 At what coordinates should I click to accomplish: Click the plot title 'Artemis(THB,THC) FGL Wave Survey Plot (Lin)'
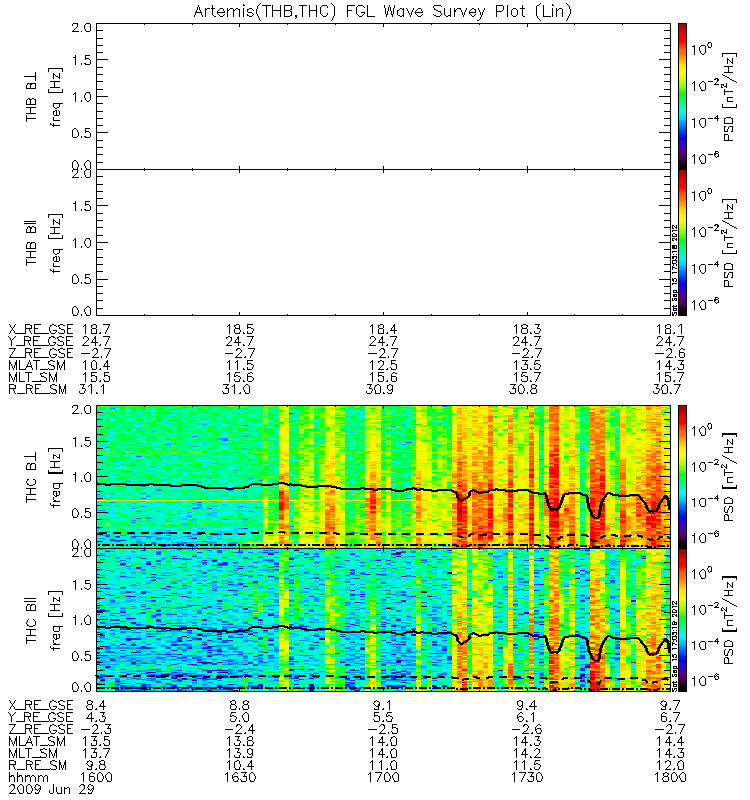(x=383, y=11)
